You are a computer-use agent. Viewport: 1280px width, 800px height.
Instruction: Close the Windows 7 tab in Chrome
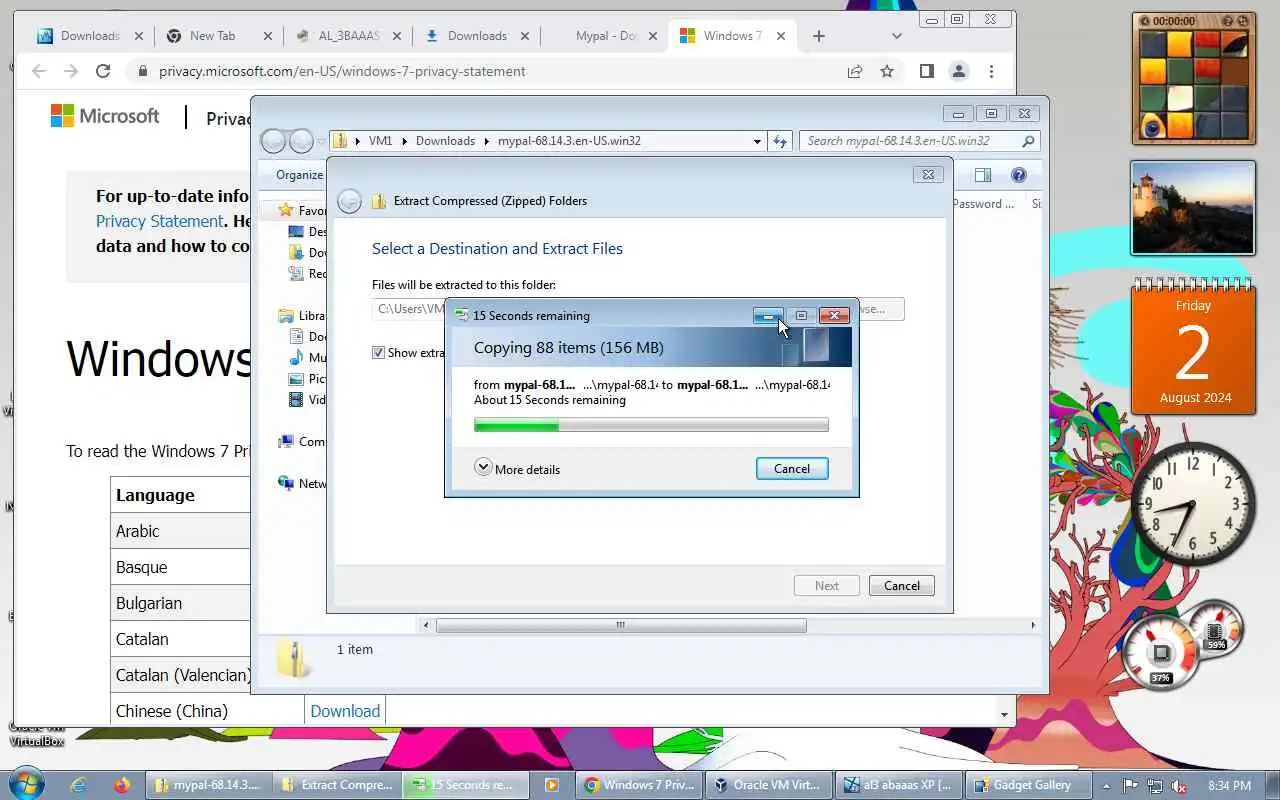tap(781, 36)
